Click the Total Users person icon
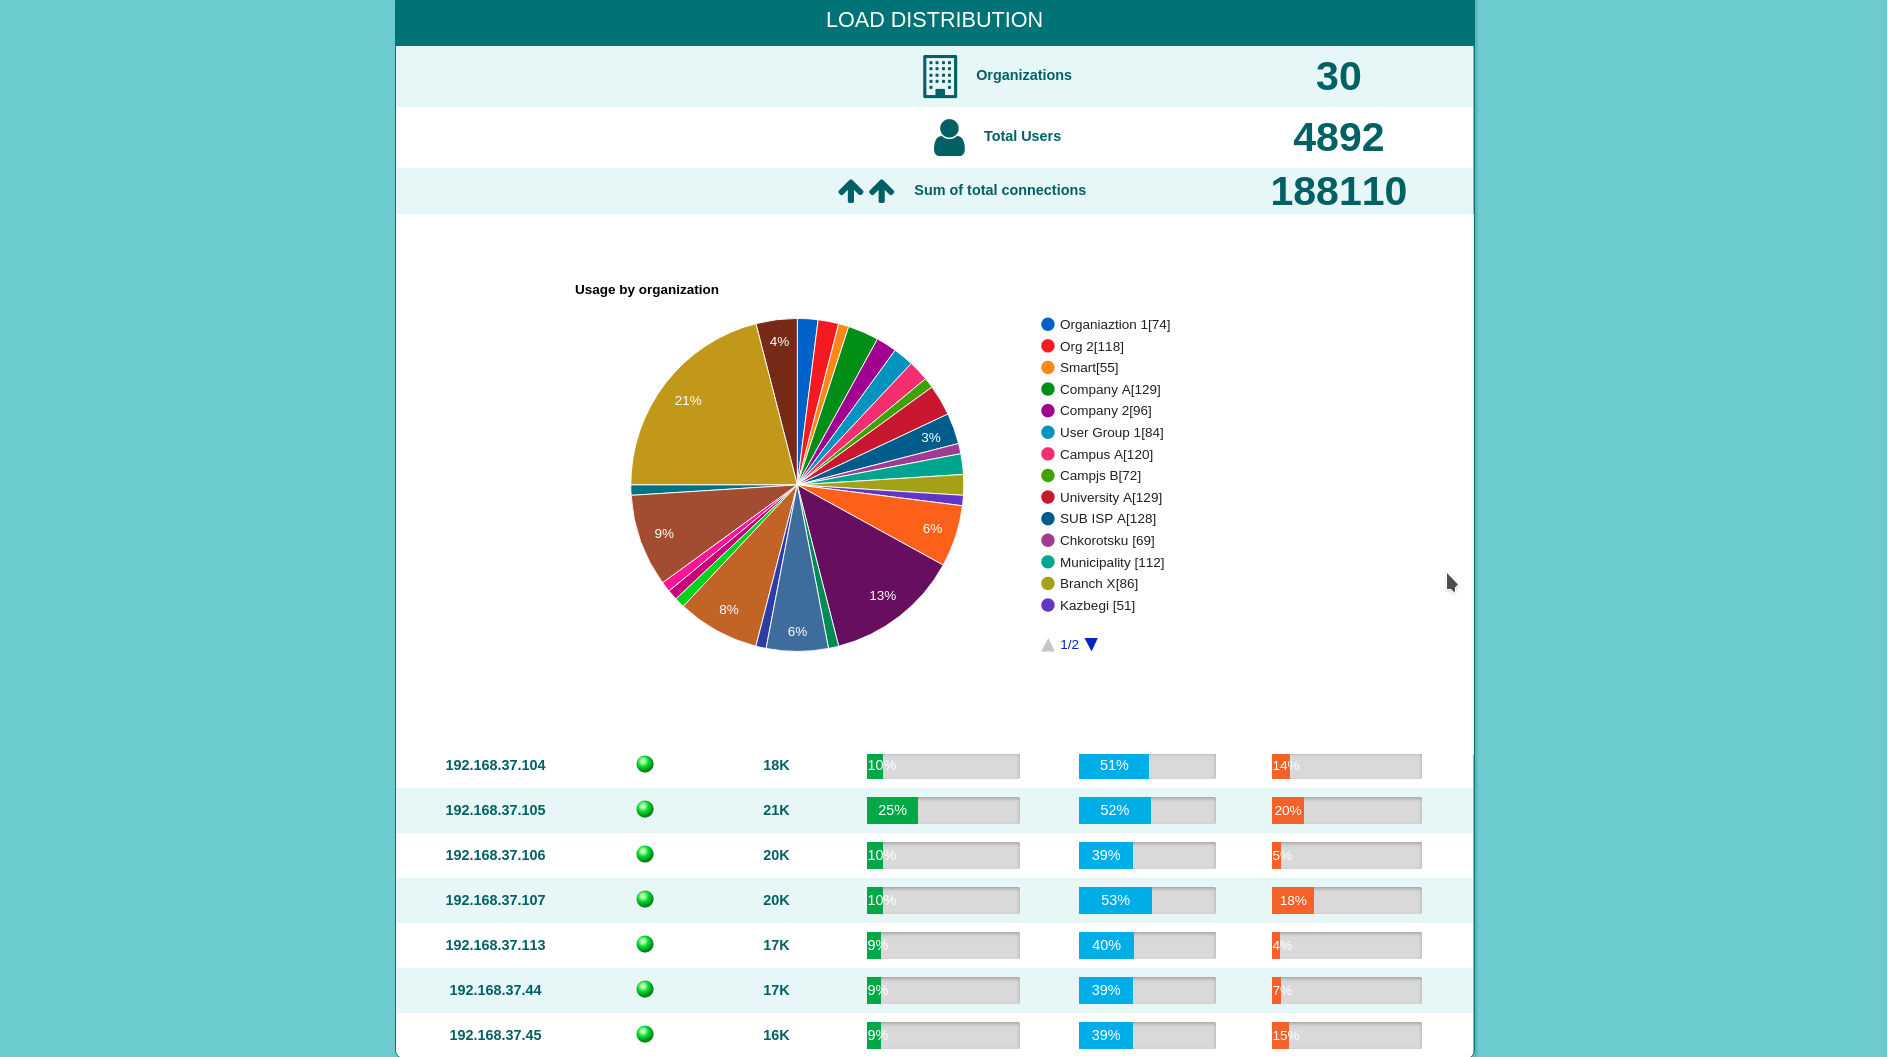This screenshot has height=1057, width=1888. tap(949, 137)
